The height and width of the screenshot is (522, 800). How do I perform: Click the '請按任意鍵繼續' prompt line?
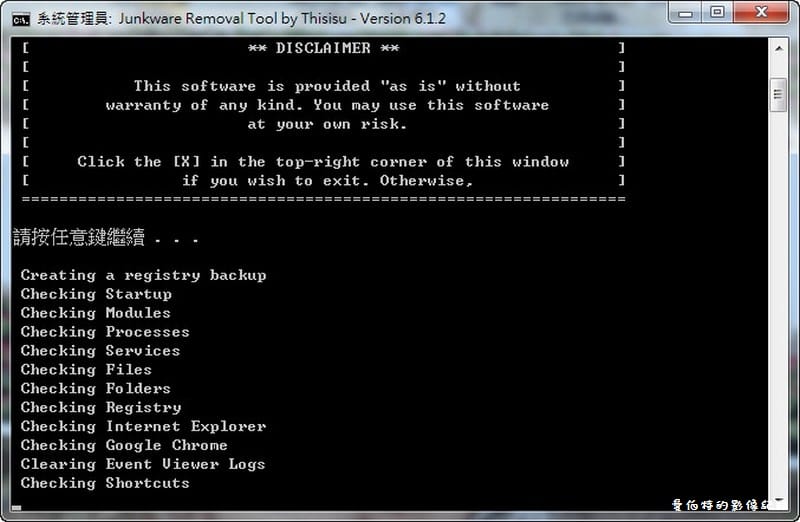pos(105,237)
